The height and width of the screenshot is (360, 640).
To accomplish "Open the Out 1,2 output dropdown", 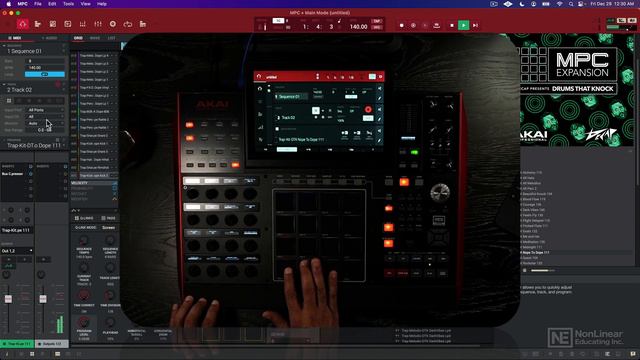I will click(17, 251).
